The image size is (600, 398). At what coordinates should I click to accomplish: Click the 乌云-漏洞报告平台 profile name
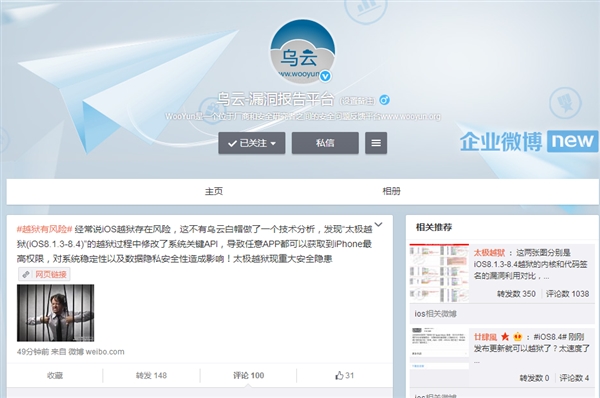coord(276,100)
